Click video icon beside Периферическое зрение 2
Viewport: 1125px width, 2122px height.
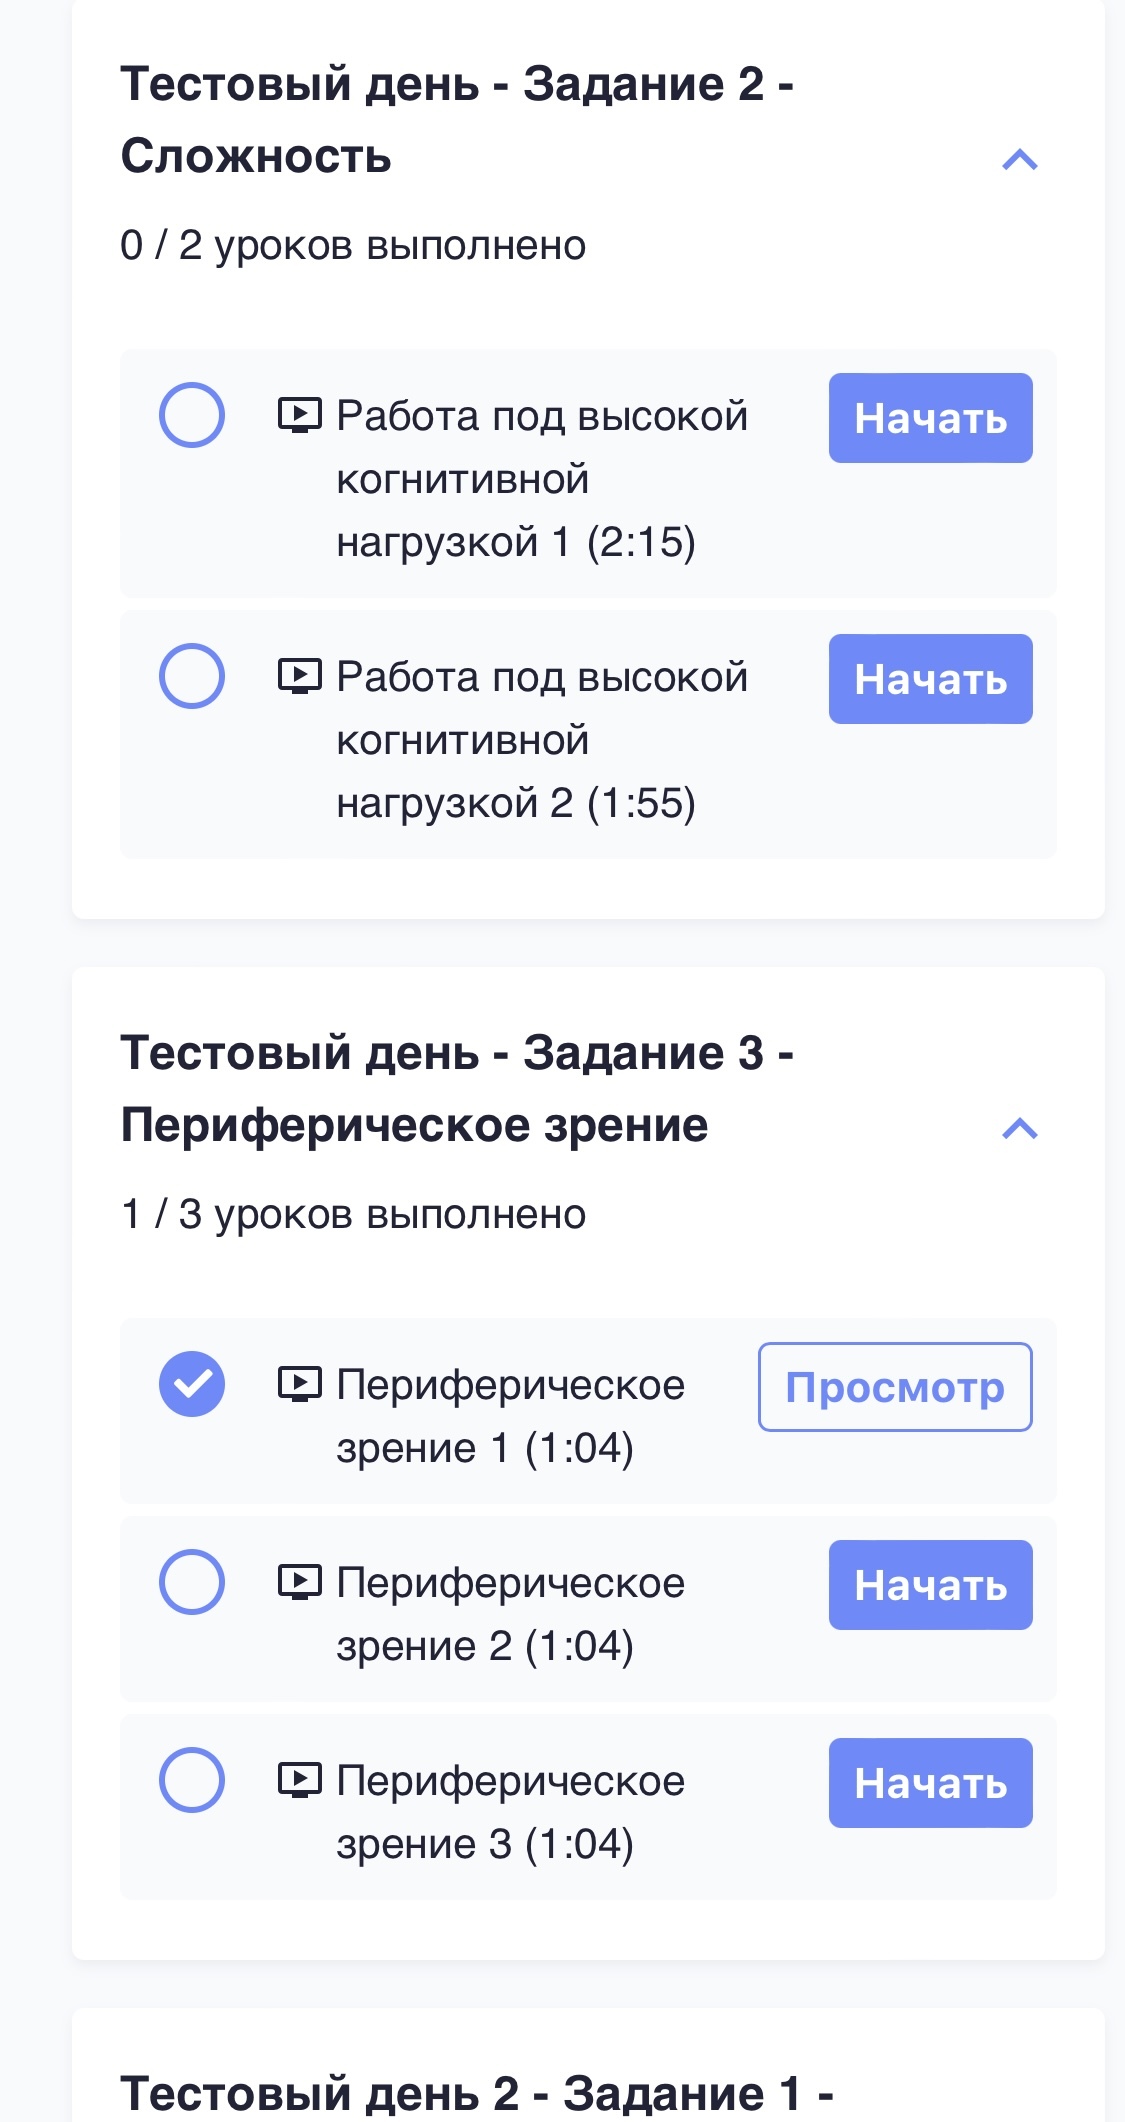(299, 1582)
